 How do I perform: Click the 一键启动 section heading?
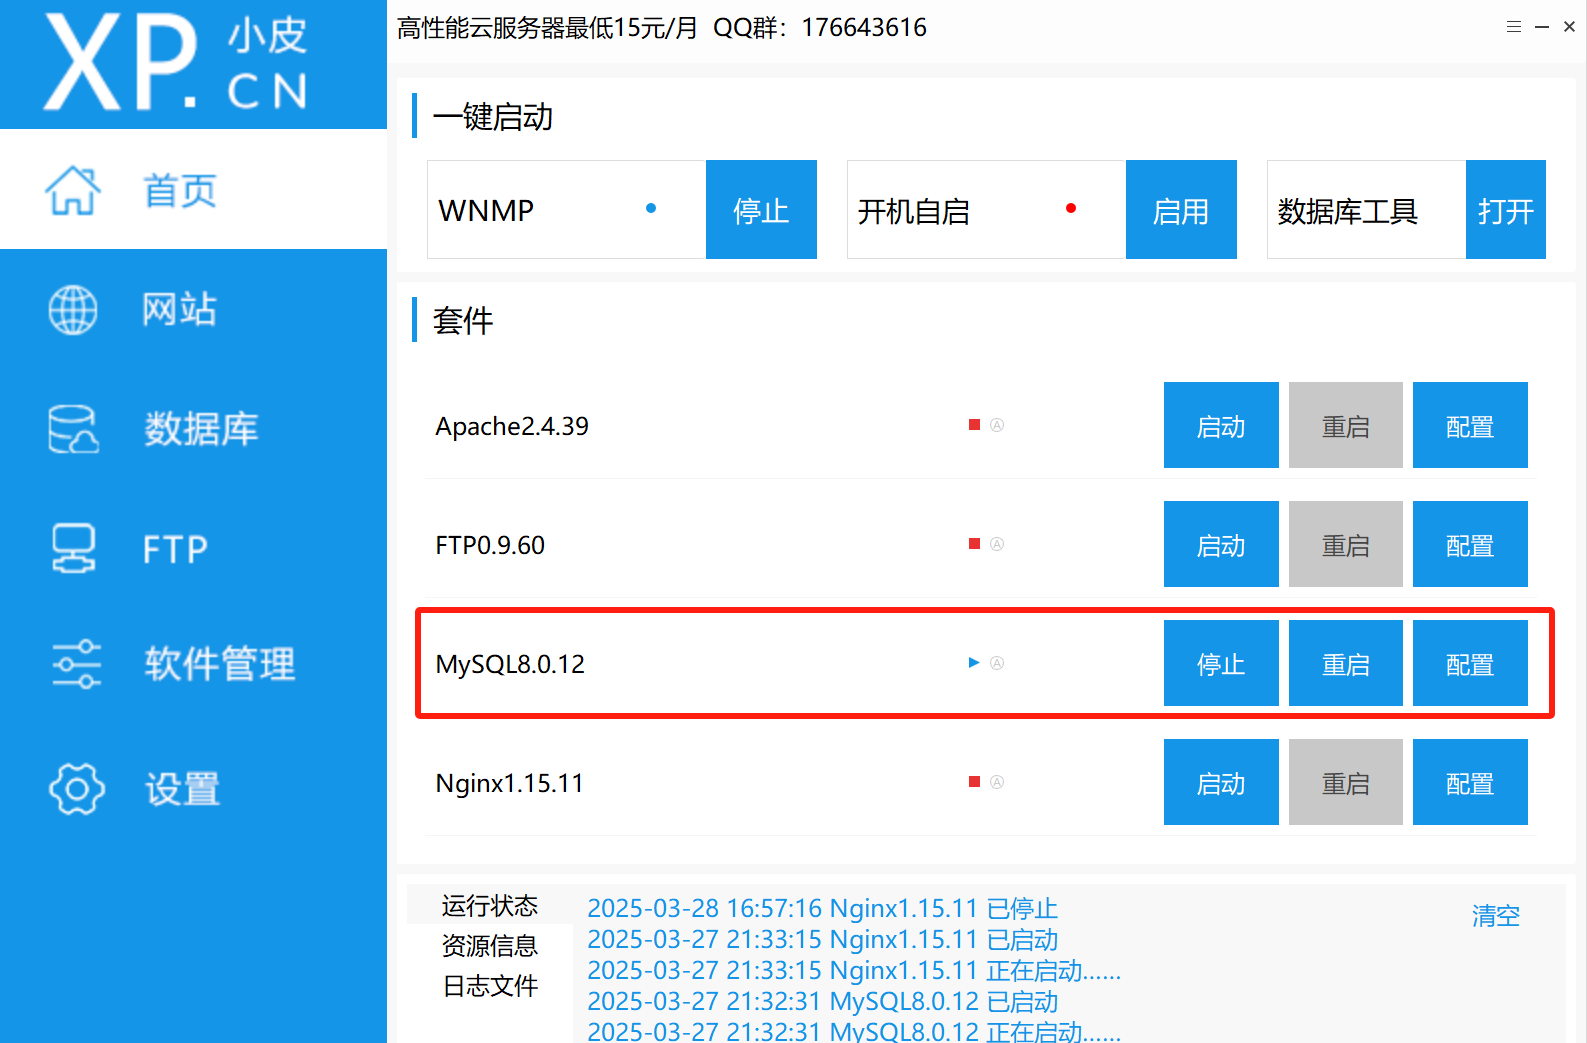(493, 117)
